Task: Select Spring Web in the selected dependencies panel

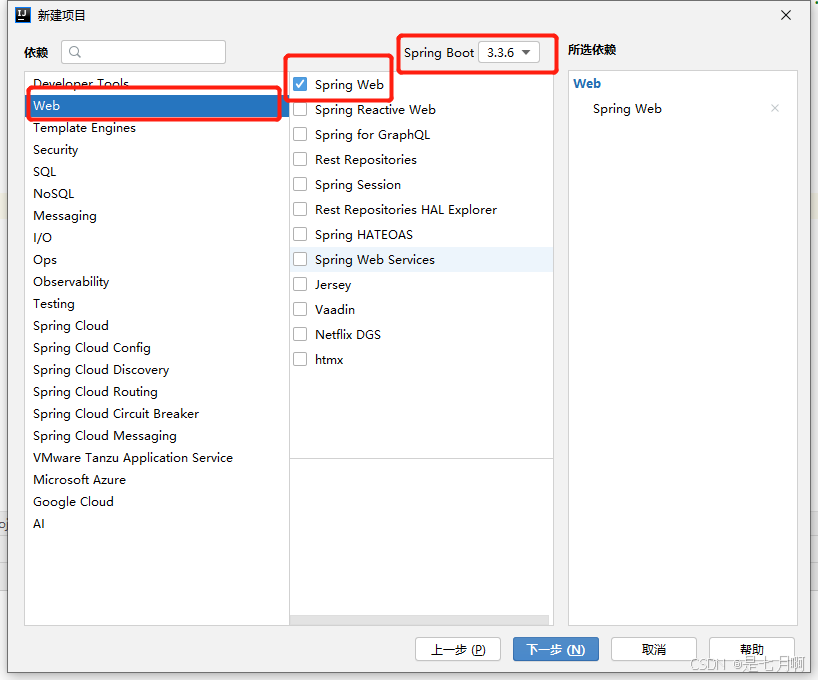Action: pyautogui.click(x=627, y=109)
